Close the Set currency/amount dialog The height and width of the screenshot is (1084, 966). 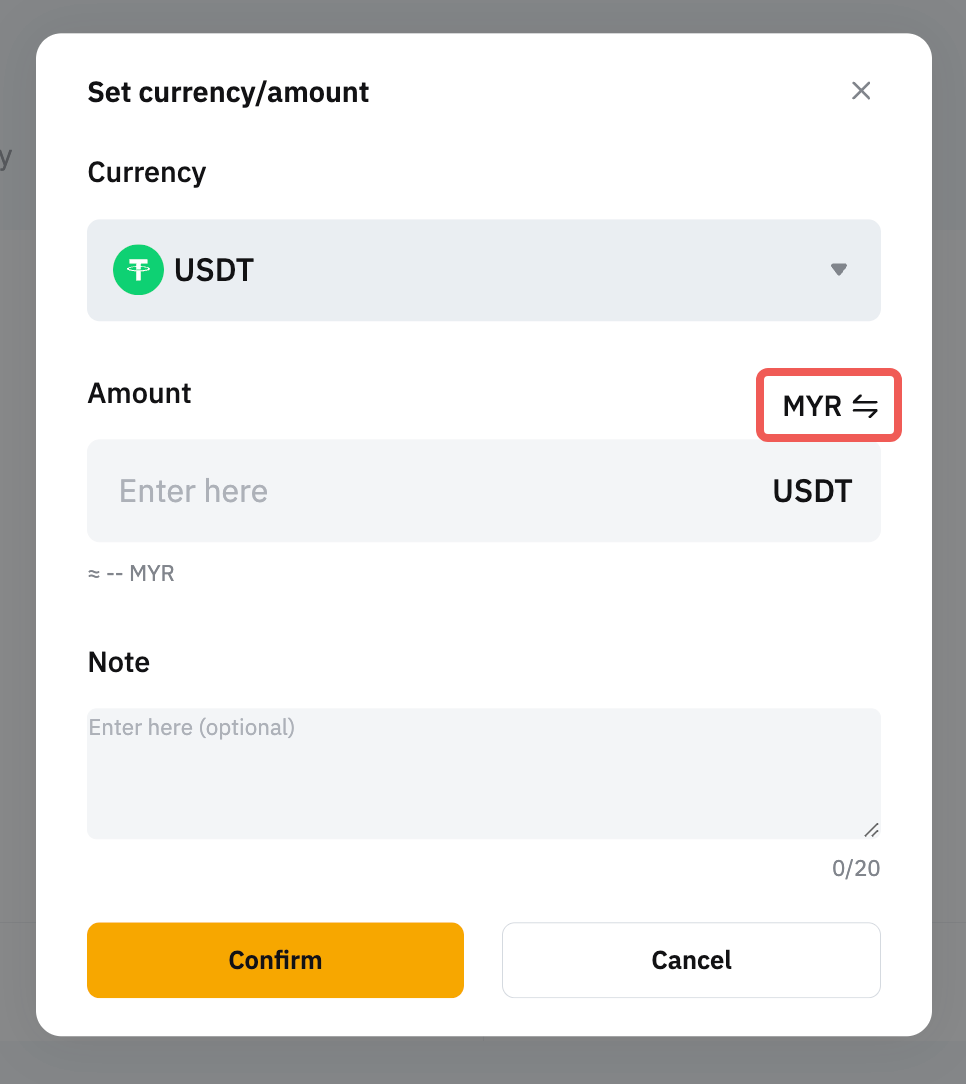[861, 91]
